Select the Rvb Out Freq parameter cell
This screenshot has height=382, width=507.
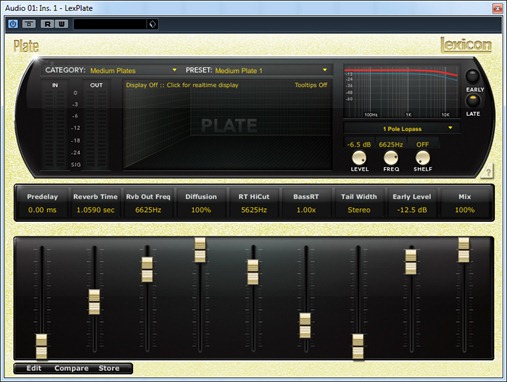pyautogui.click(x=148, y=203)
